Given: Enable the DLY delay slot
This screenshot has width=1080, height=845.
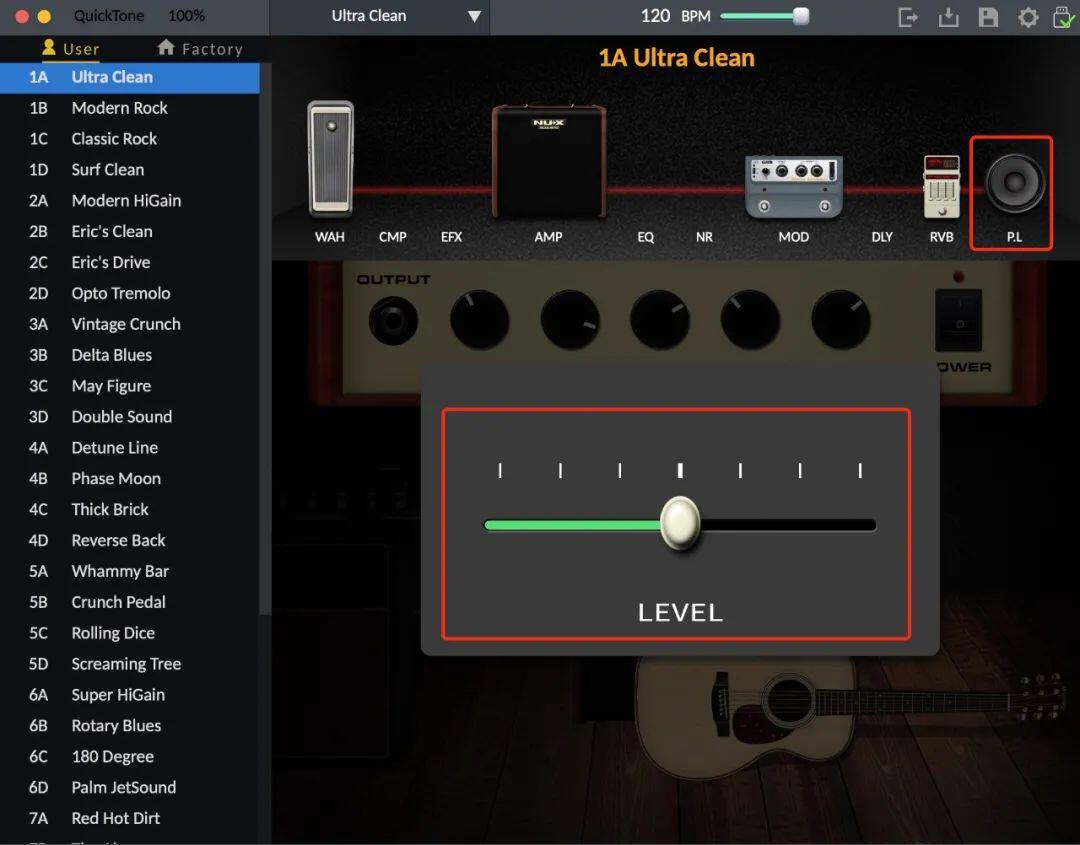Looking at the screenshot, I should point(882,237).
